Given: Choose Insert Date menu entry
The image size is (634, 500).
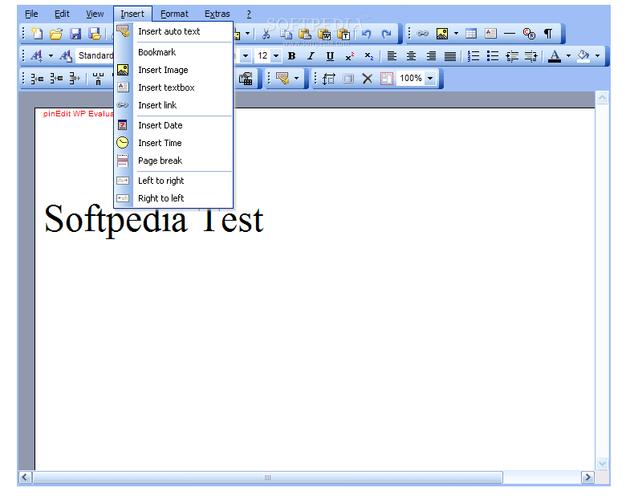Looking at the screenshot, I should click(173, 125).
